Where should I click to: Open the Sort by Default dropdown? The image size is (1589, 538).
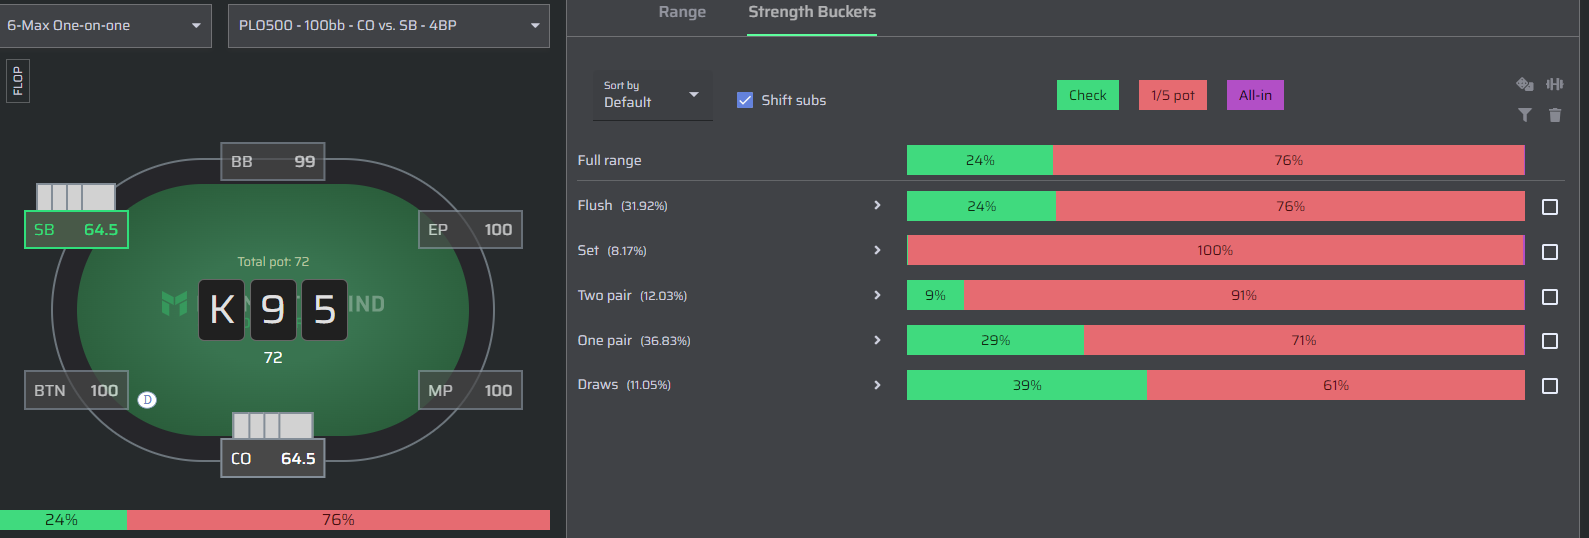point(653,95)
